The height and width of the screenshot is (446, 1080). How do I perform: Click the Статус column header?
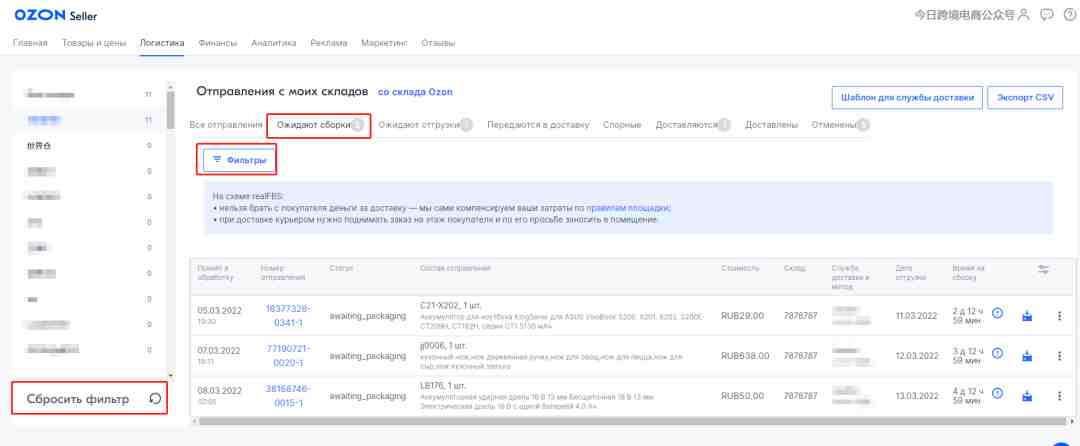pos(342,268)
